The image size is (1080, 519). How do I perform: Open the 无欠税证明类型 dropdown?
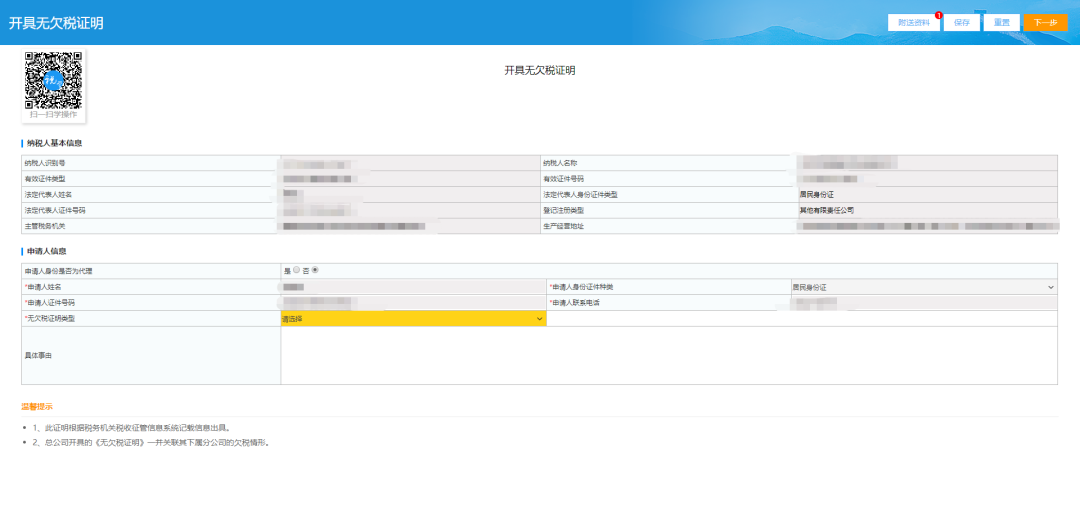[412, 318]
